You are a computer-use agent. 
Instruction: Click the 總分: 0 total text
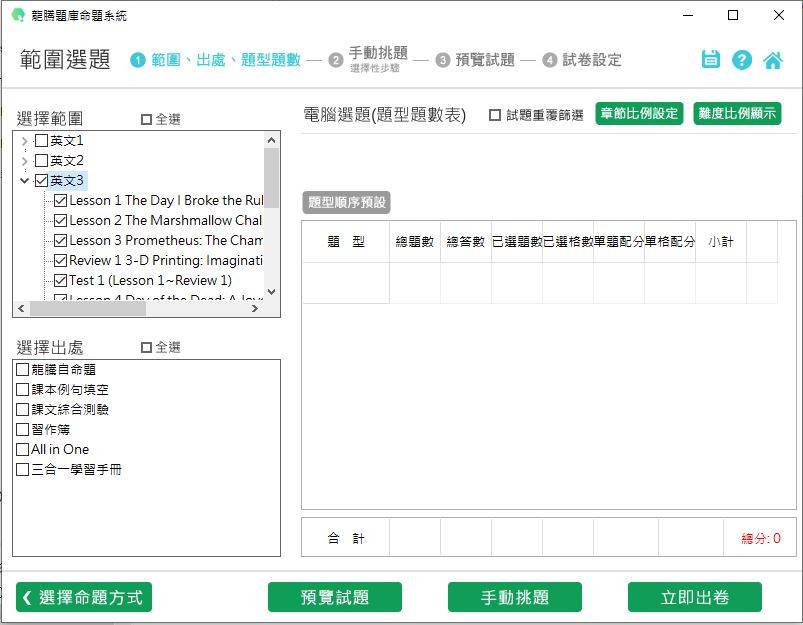pos(761,538)
